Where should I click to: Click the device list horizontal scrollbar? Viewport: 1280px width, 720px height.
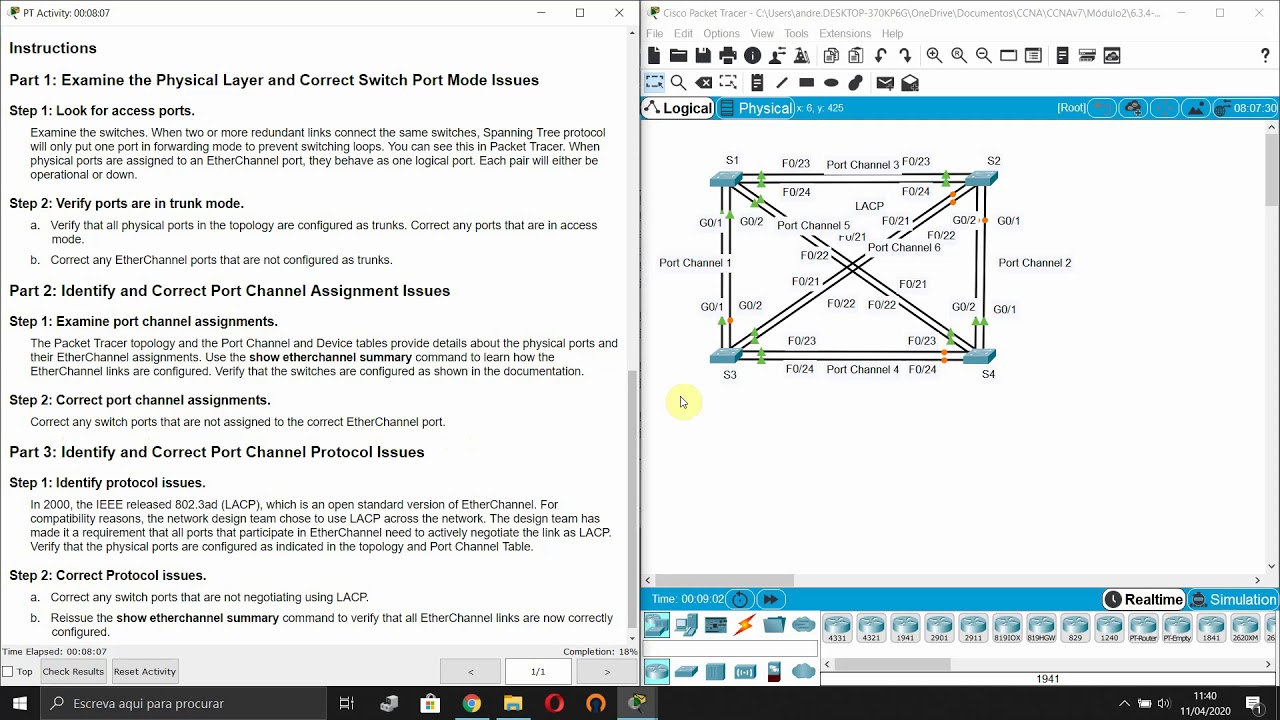892,664
